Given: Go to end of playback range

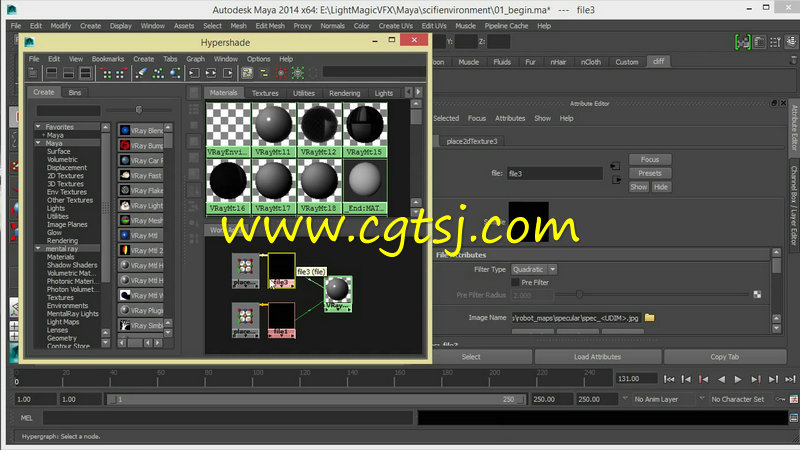Looking at the screenshot, I should pos(790,379).
